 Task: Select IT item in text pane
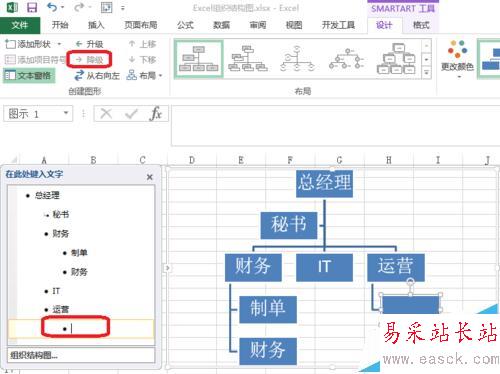tap(56, 291)
